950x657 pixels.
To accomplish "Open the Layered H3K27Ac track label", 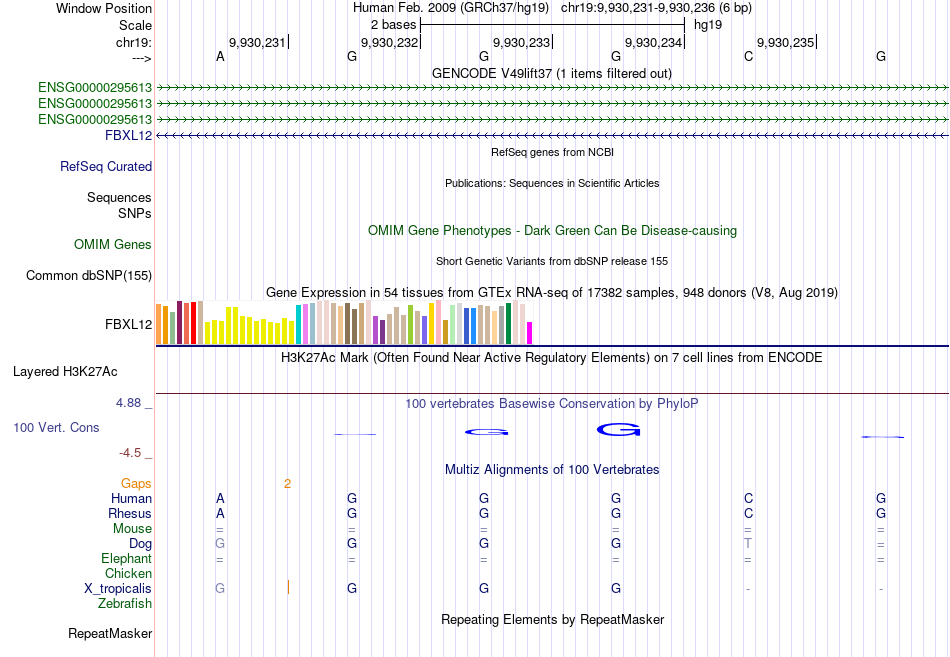I will [65, 372].
